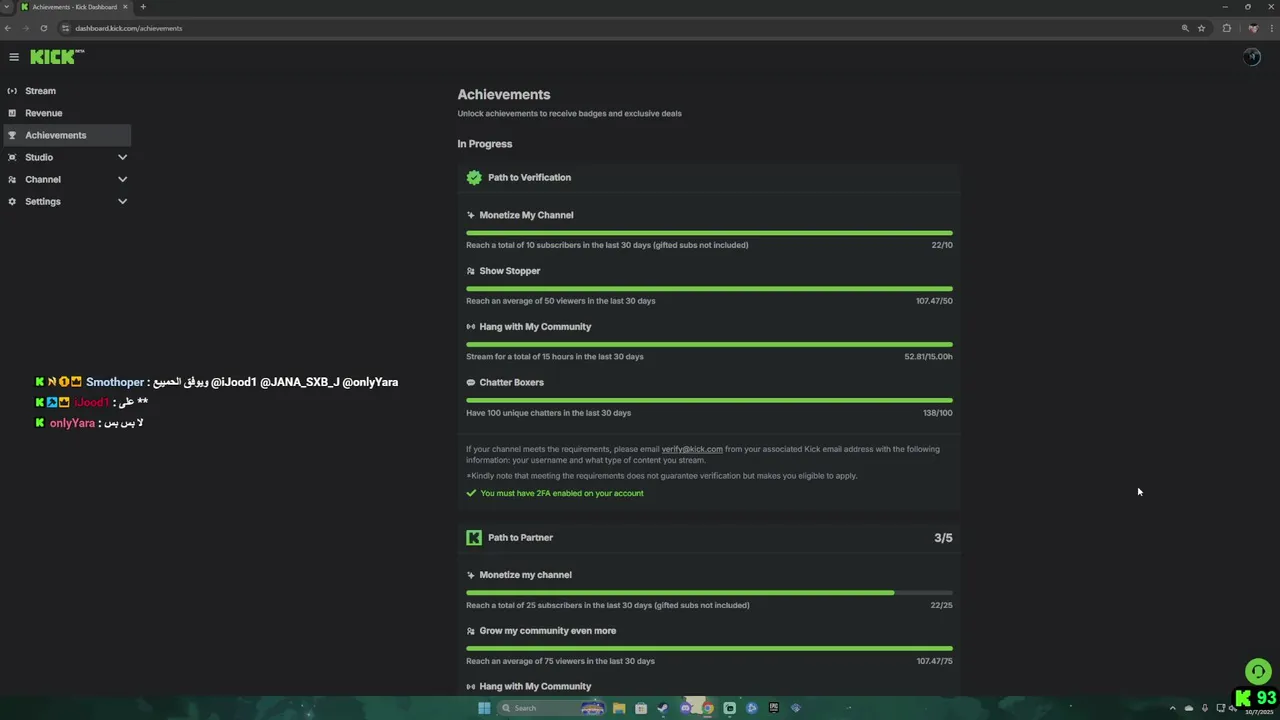1280x720 pixels.
Task: Click the Show Stopper progress bar
Action: click(x=709, y=289)
